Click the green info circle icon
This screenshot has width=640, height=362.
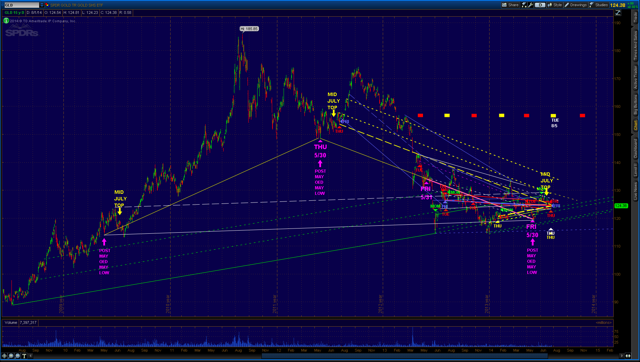6,21
